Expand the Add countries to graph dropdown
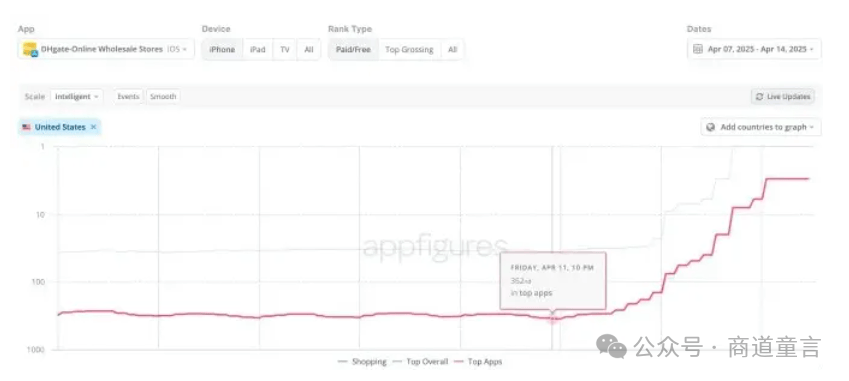This screenshot has width=849, height=381. (761, 127)
